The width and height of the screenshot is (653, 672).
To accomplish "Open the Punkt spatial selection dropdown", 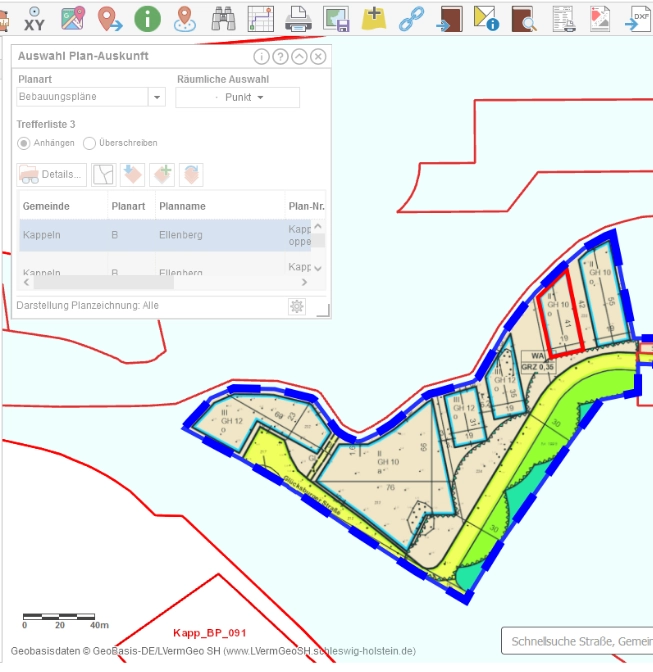I will click(x=238, y=97).
